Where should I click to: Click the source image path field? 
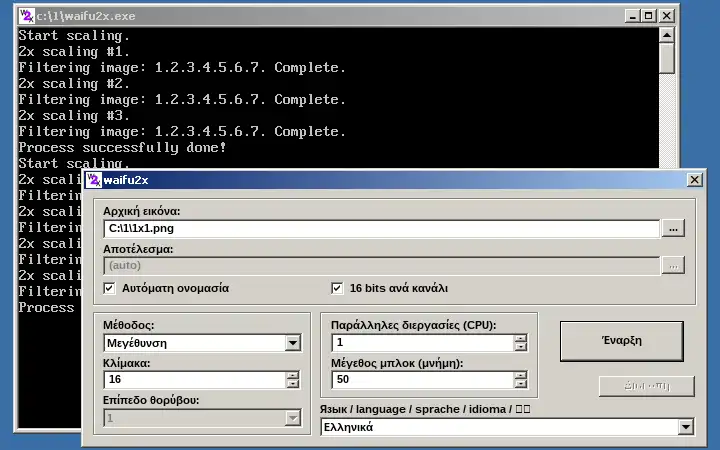[x=382, y=229]
